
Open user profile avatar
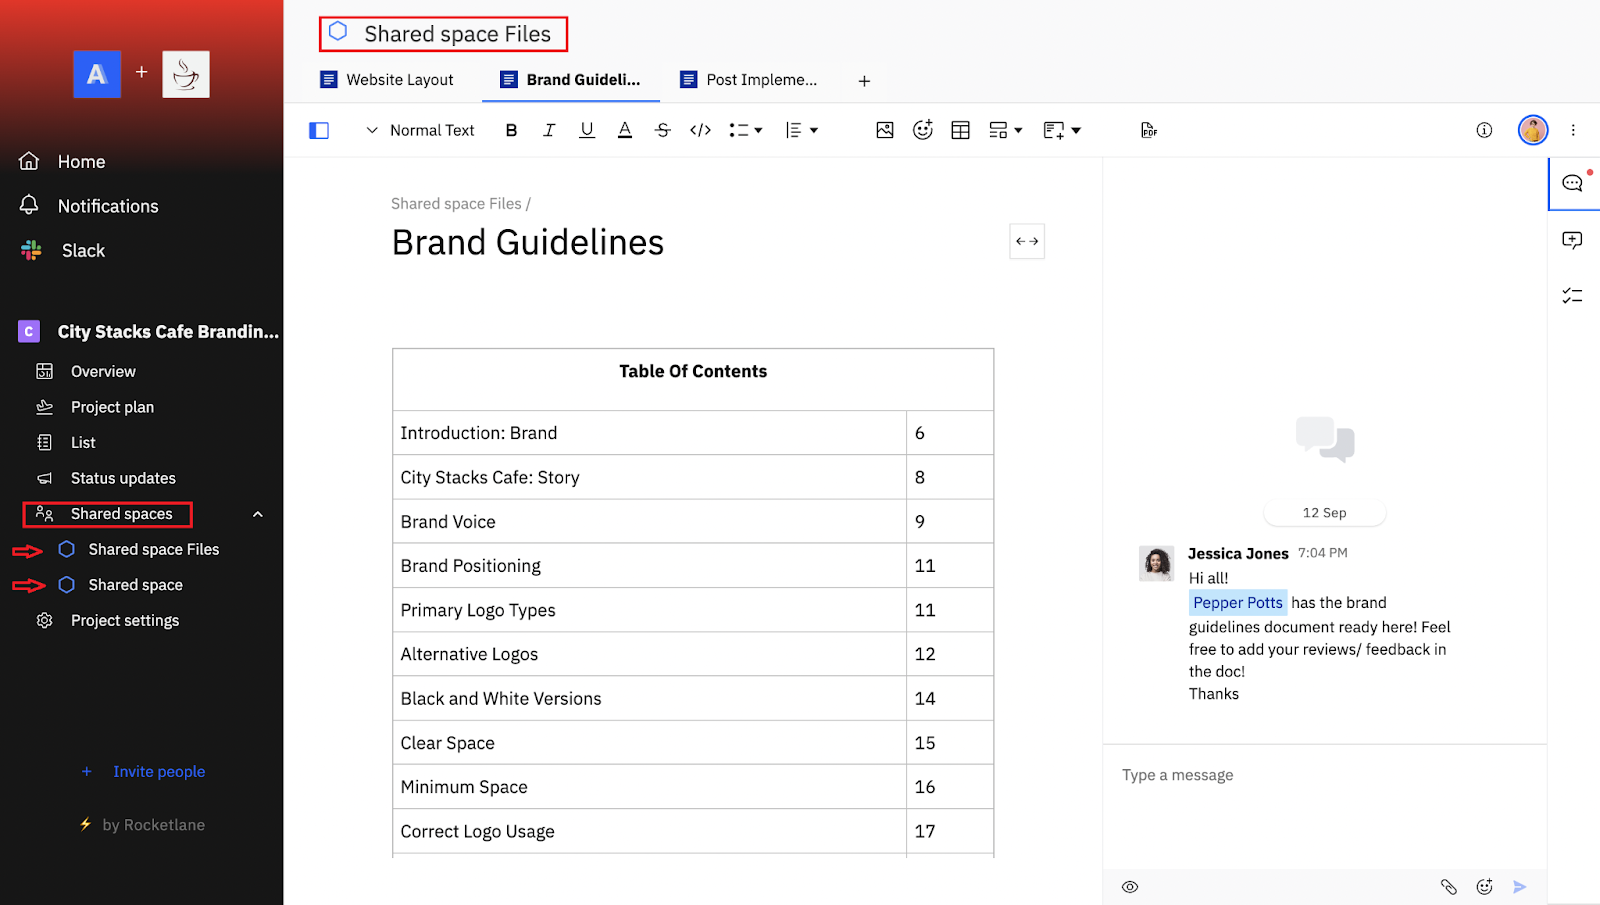(x=1533, y=130)
